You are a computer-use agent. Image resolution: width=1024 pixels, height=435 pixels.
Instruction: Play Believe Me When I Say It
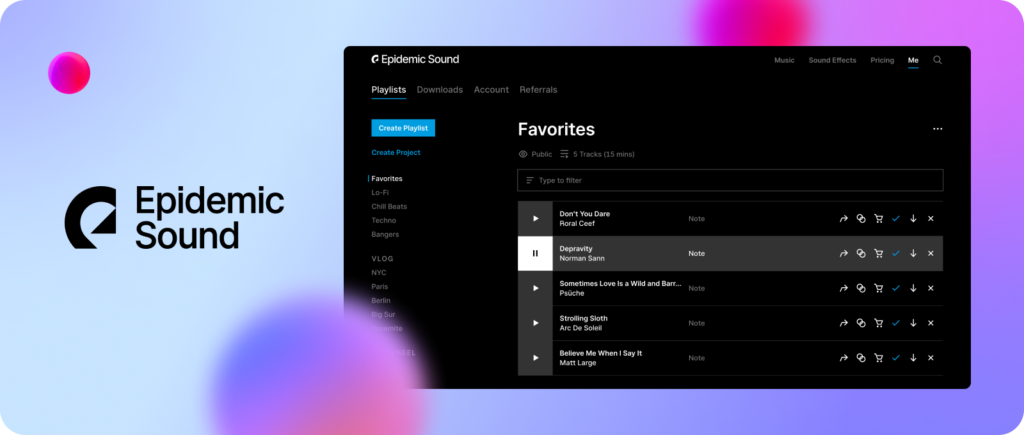click(x=536, y=358)
